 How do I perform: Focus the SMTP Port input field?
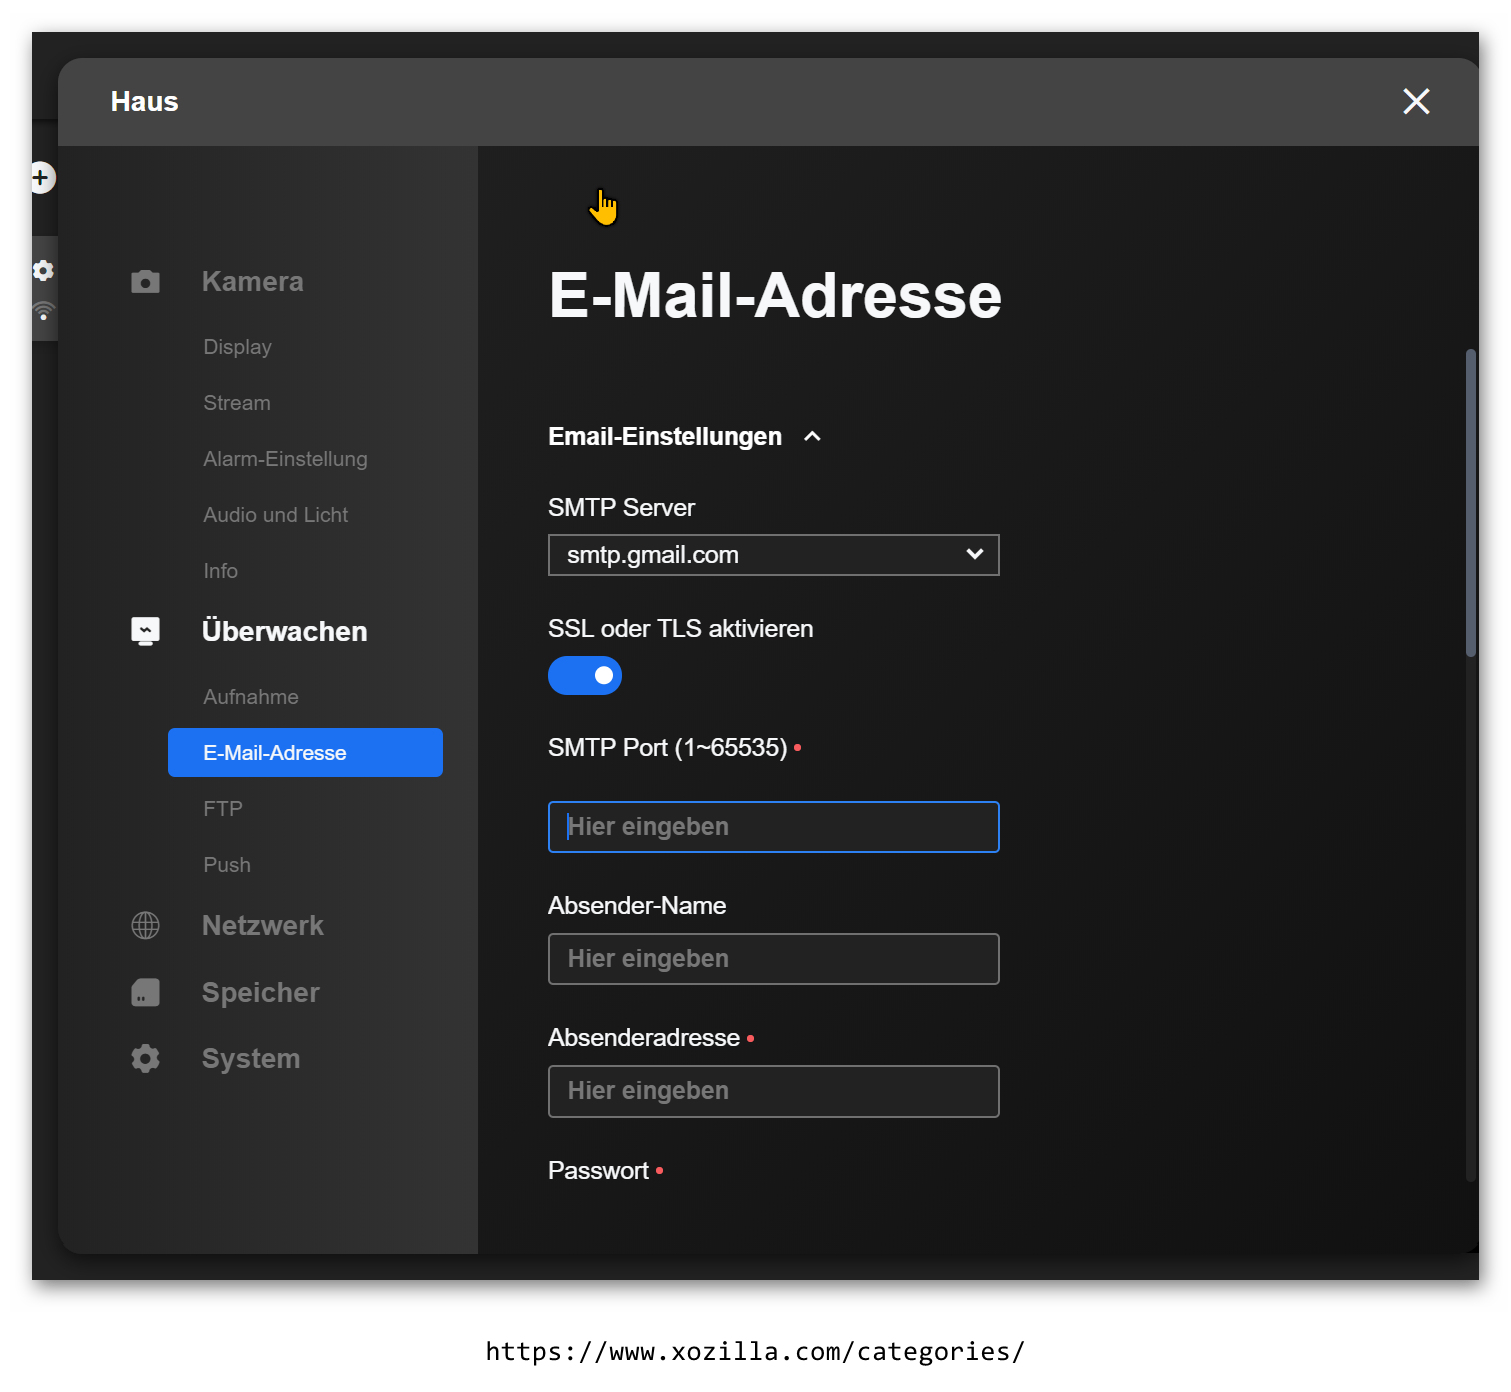(773, 827)
